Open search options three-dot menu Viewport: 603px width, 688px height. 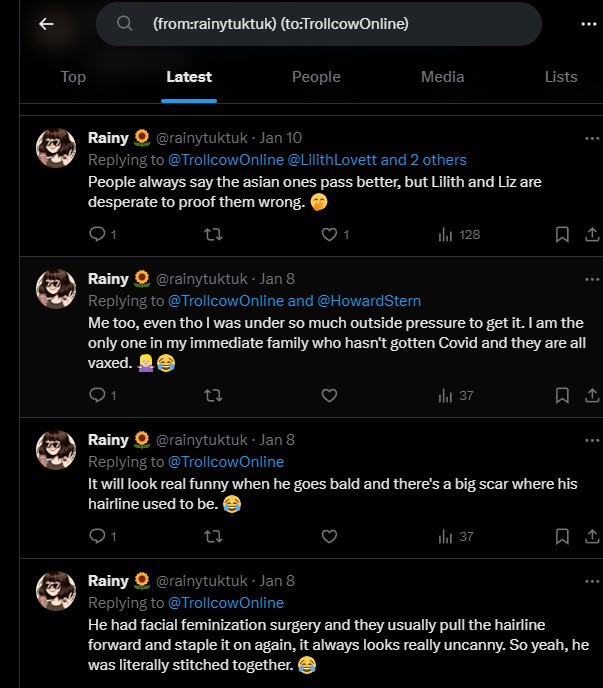[x=589, y=24]
